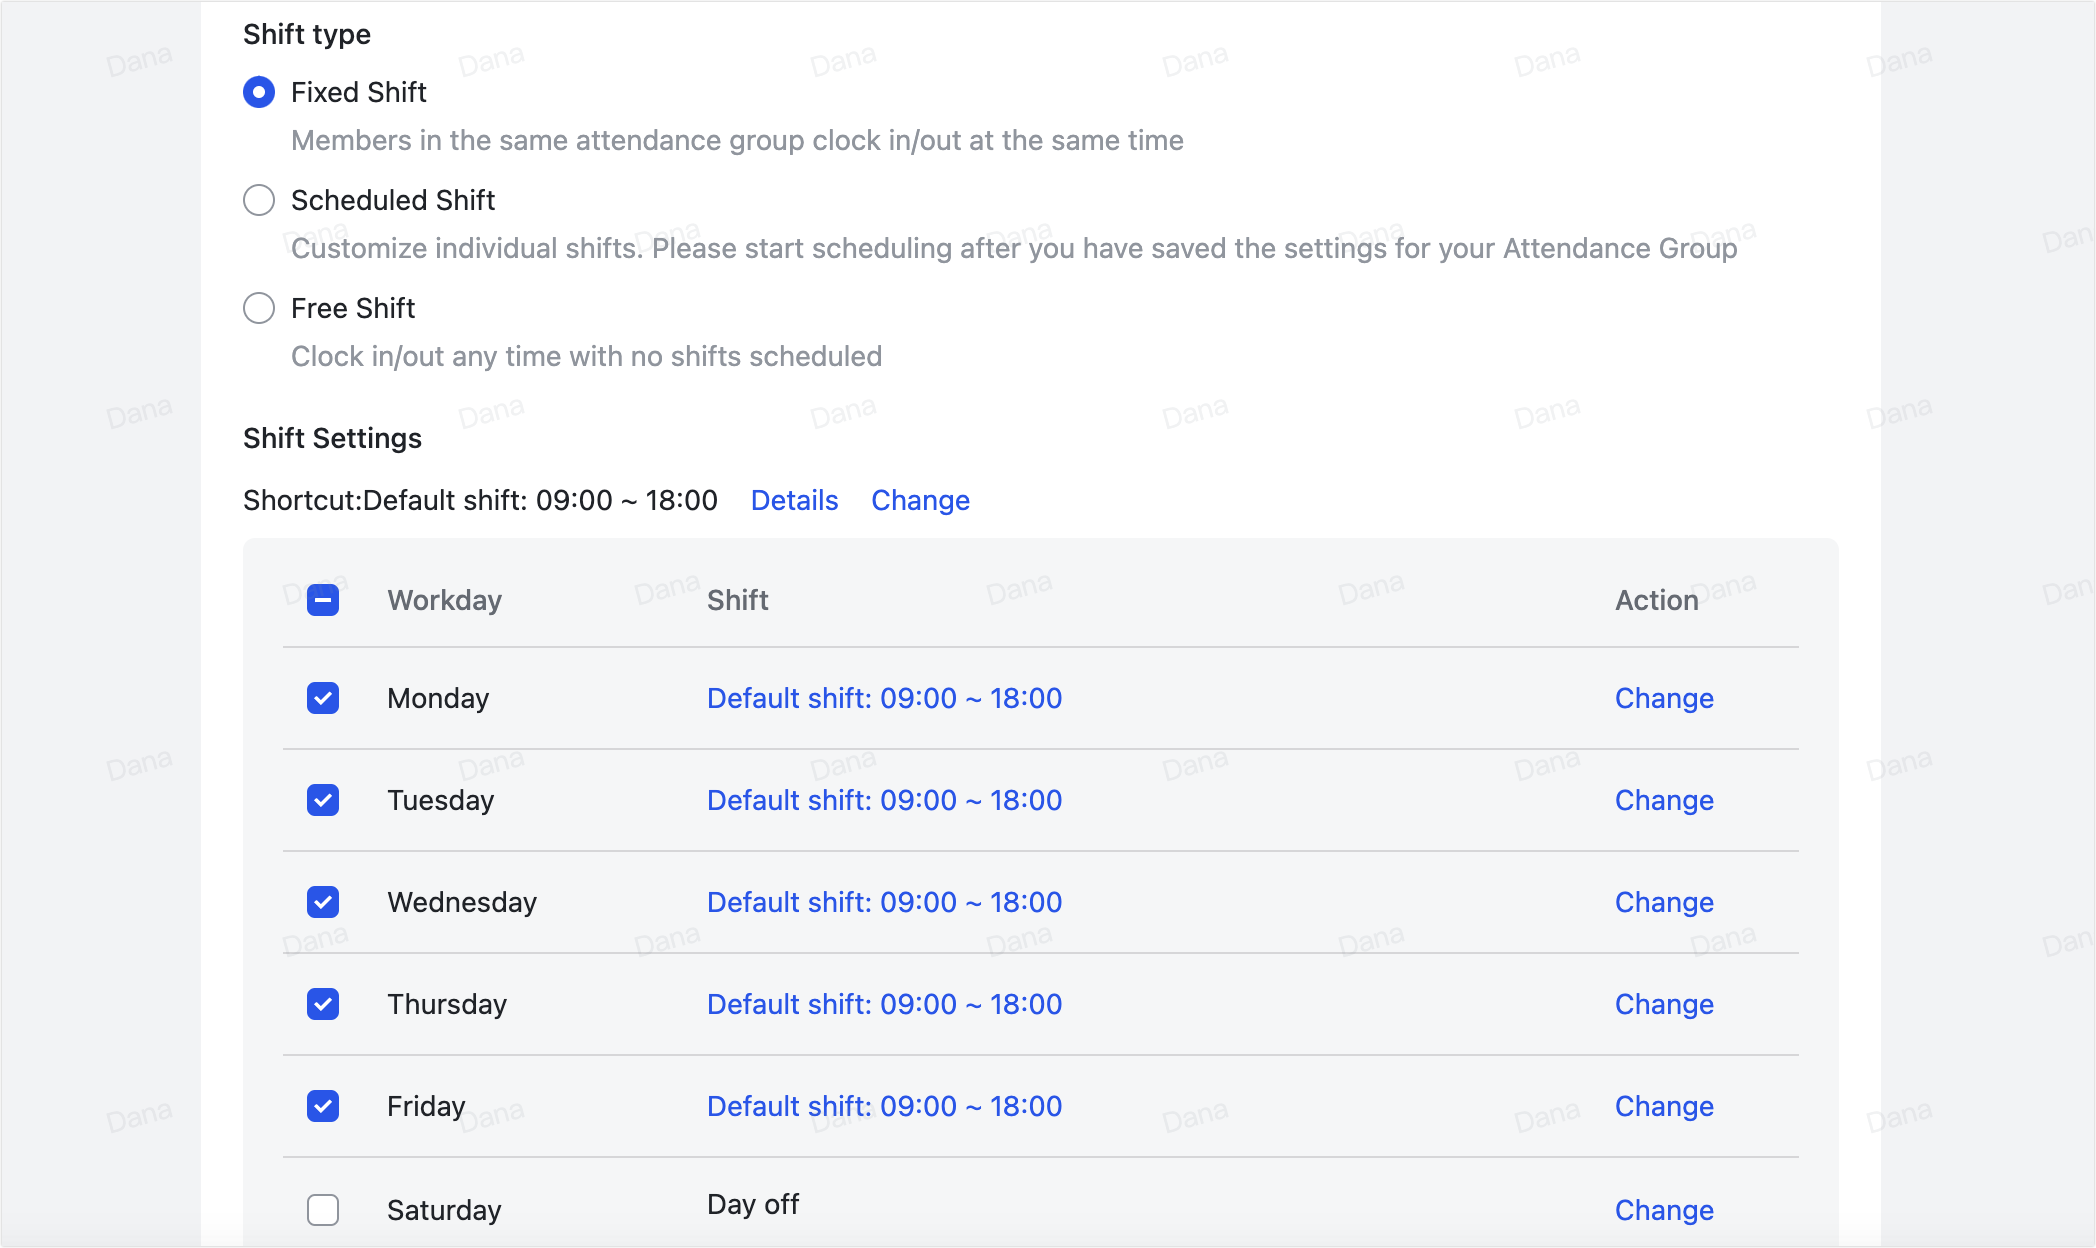Click the 'Monday' row label
Screen dimensions: 2096x1248
[438, 698]
